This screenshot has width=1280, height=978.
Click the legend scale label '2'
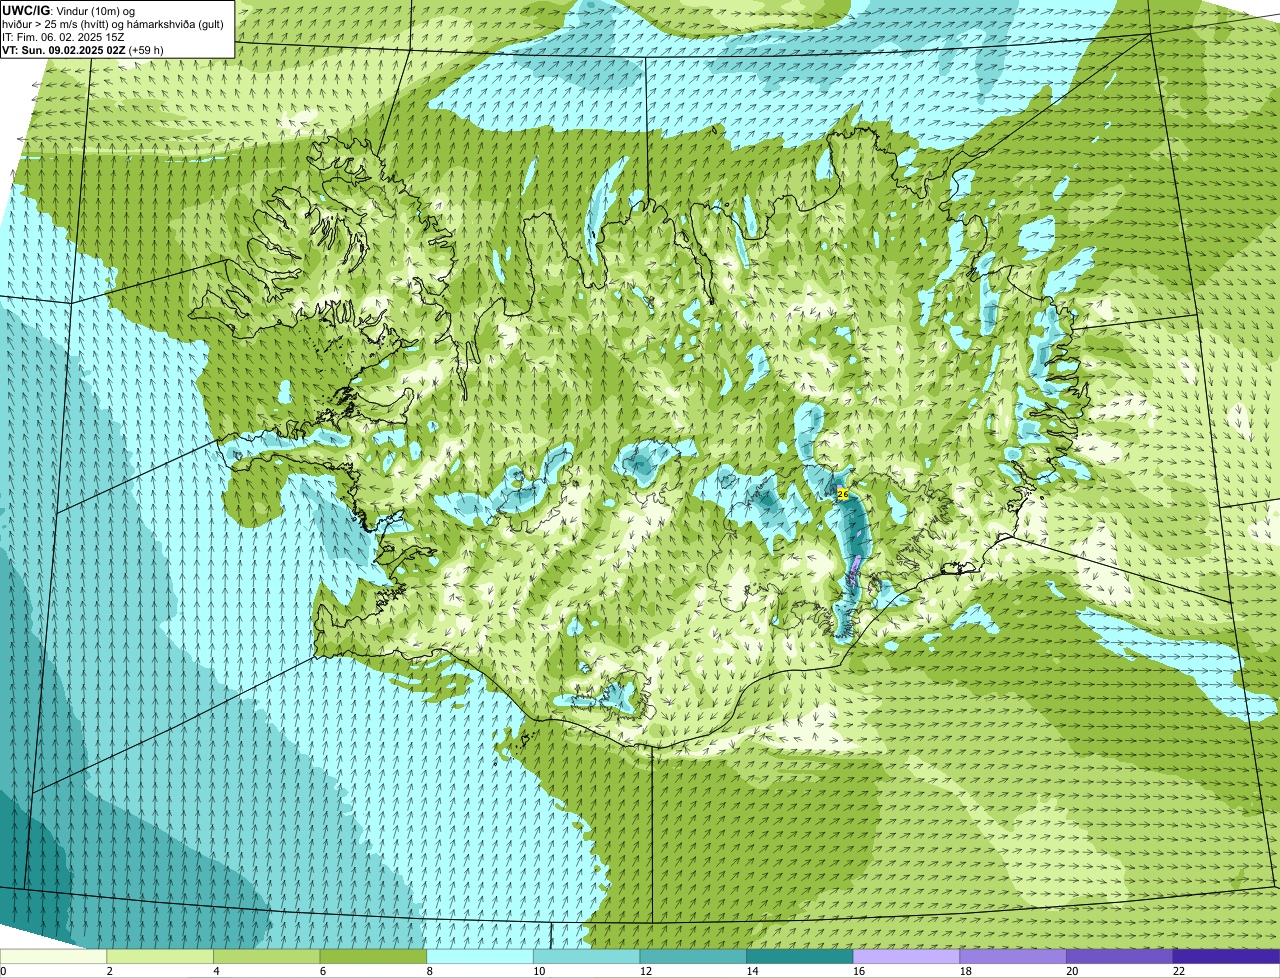pos(109,971)
